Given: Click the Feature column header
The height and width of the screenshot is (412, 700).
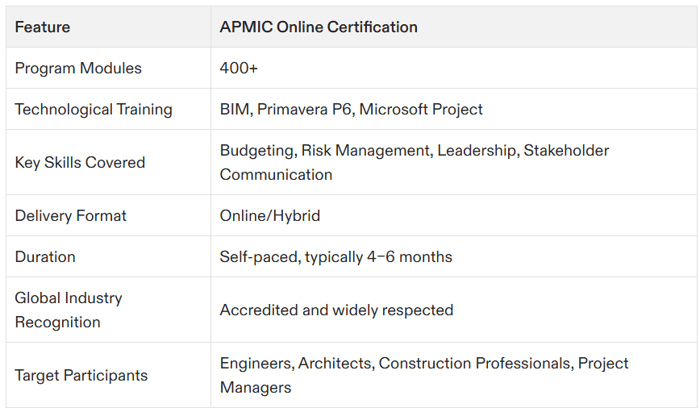Looking at the screenshot, I should pyautogui.click(x=42, y=27).
